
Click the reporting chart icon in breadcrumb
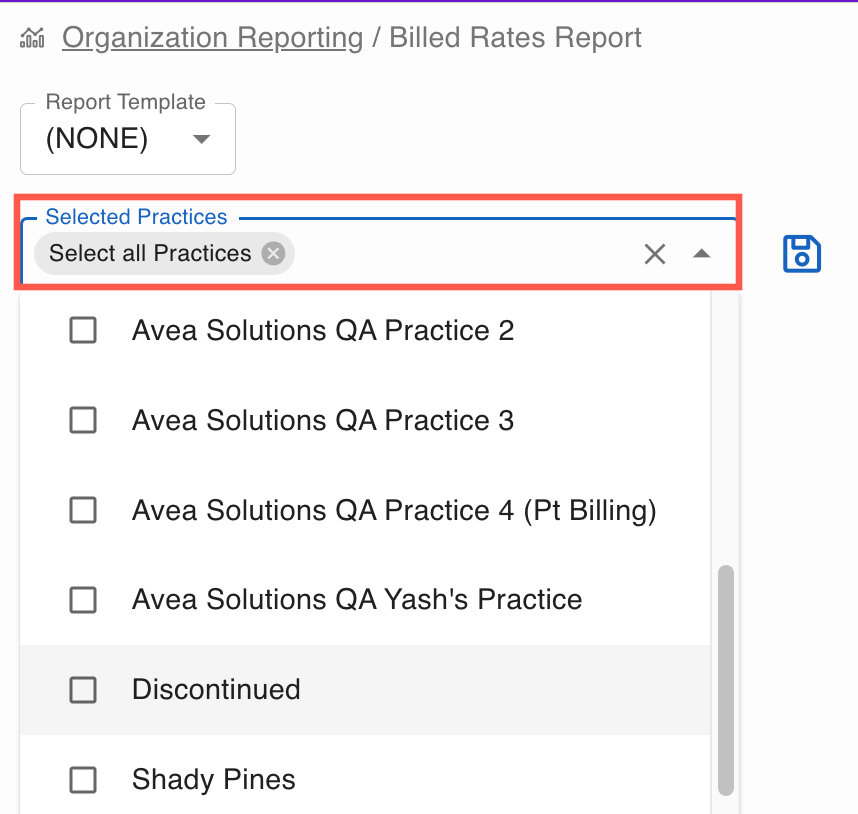click(33, 39)
